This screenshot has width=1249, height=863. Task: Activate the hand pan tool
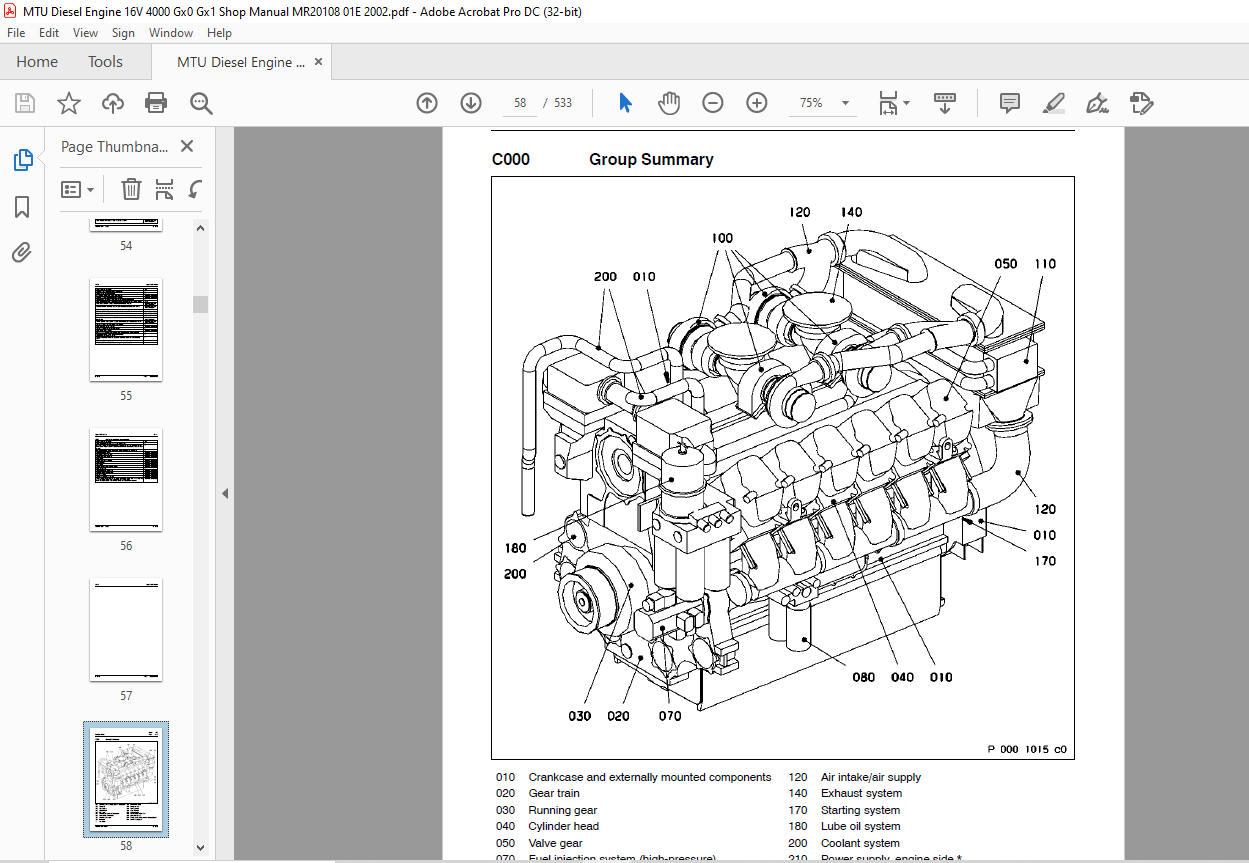[668, 103]
